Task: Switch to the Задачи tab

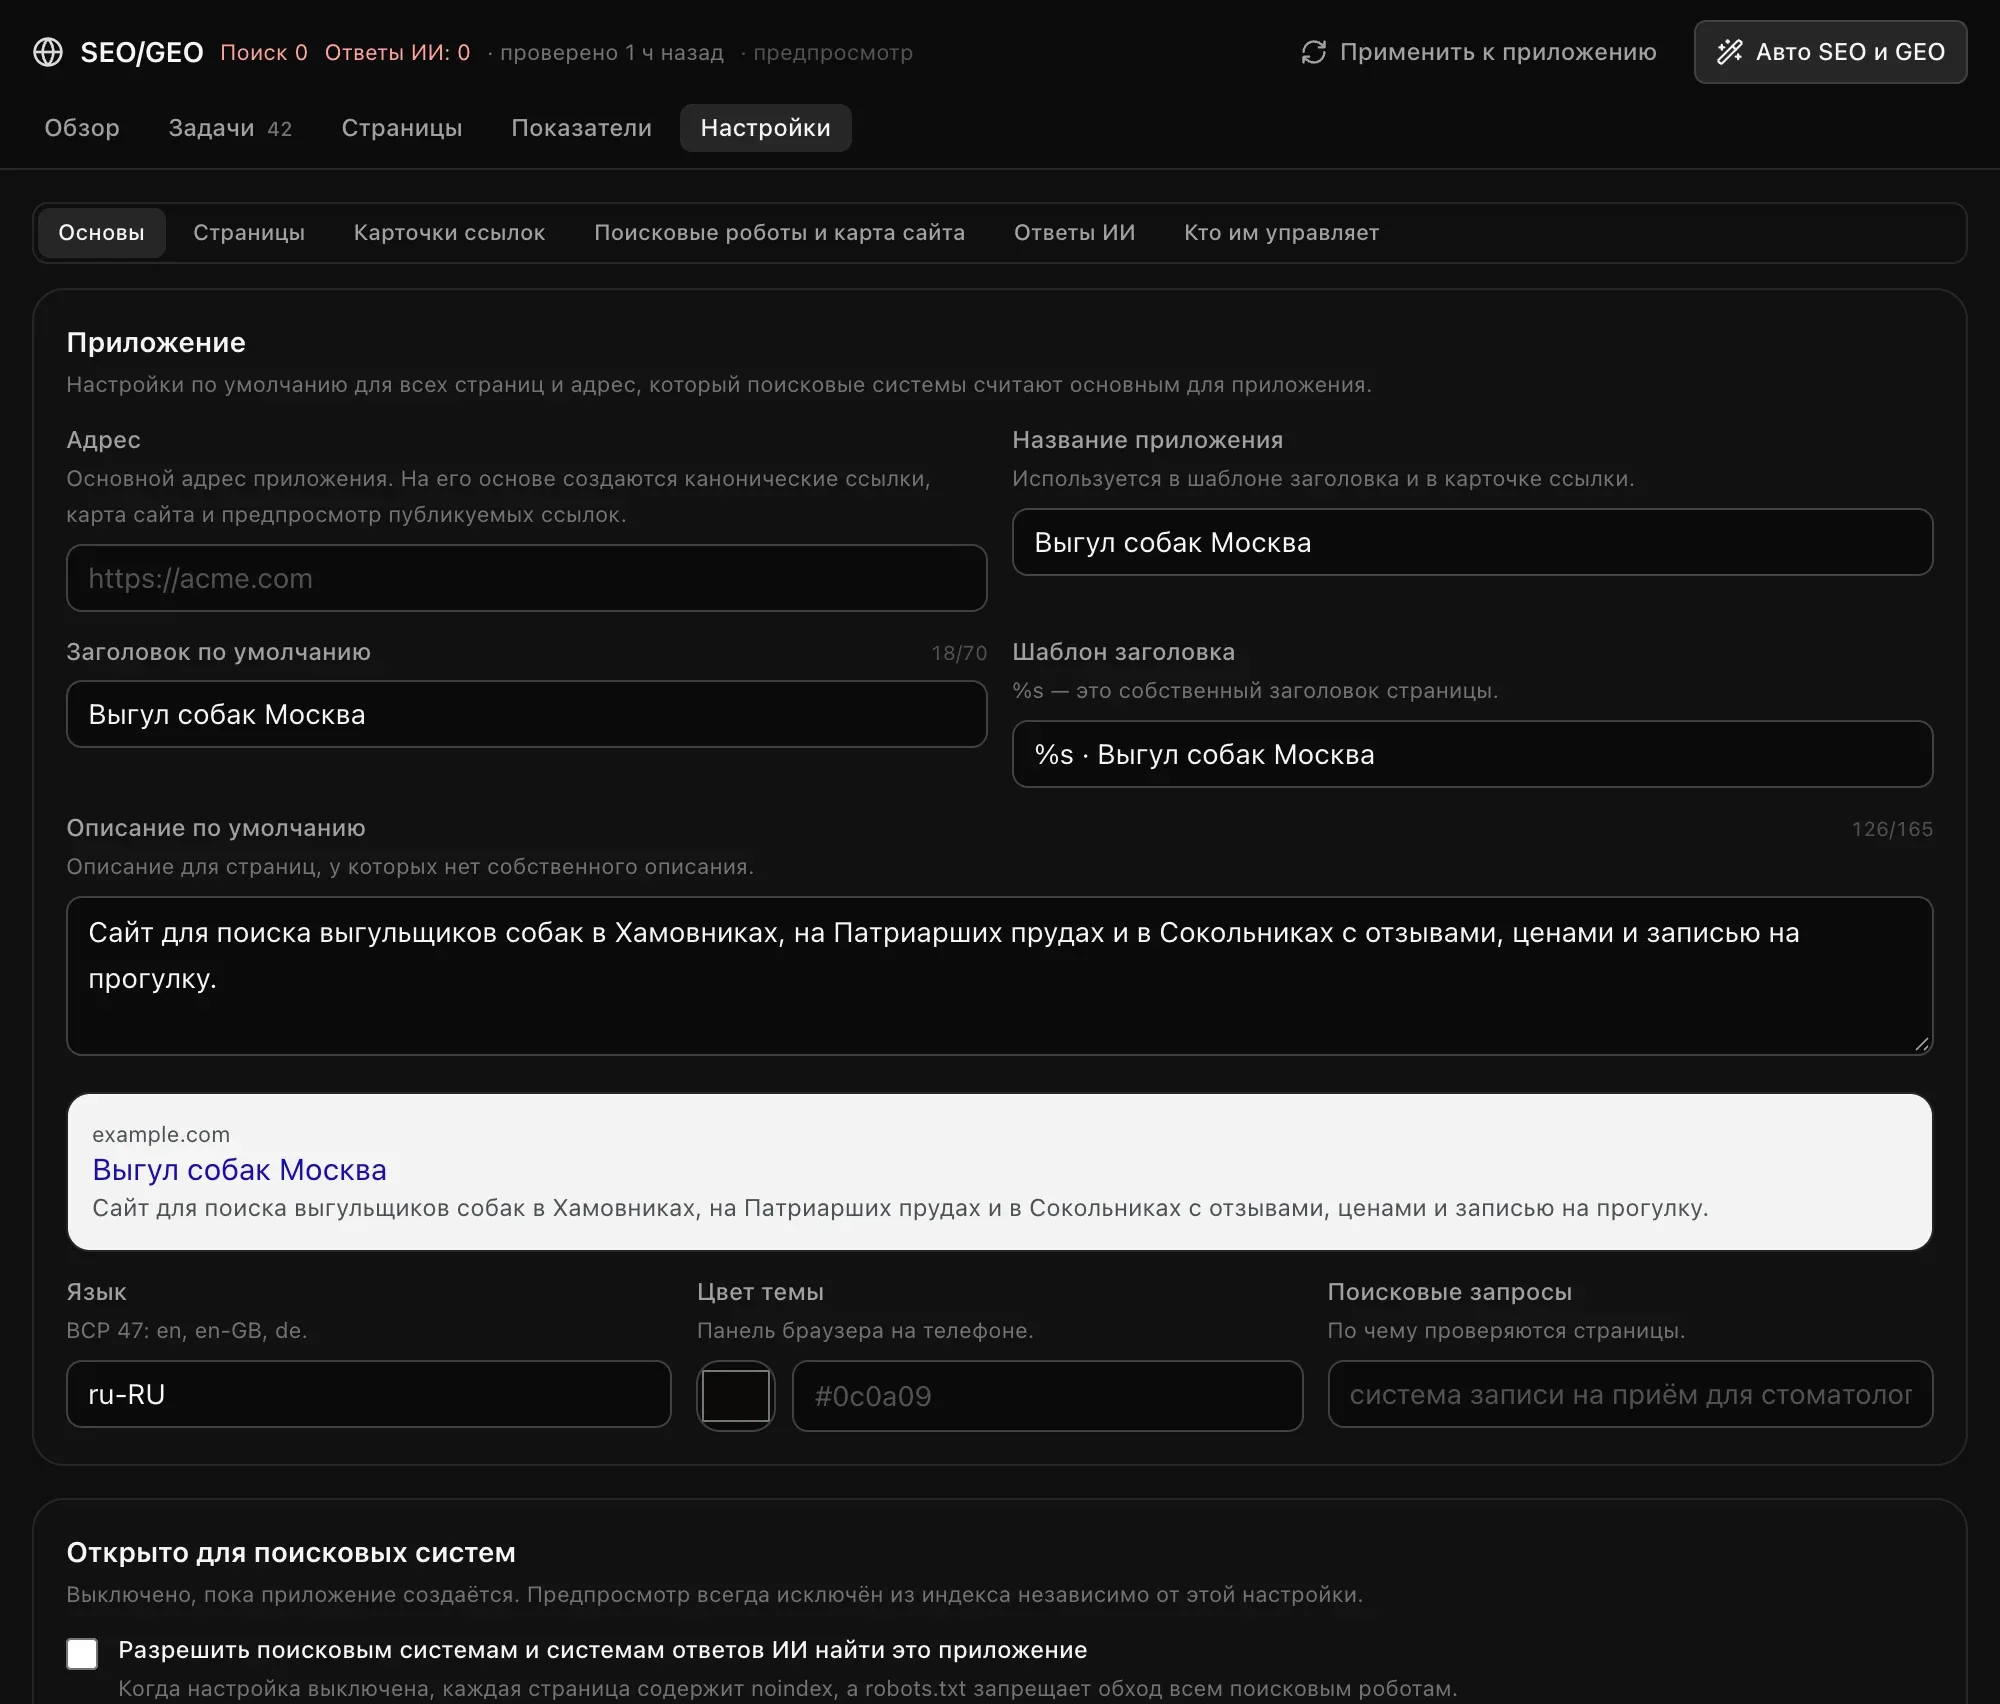Action: [x=230, y=128]
